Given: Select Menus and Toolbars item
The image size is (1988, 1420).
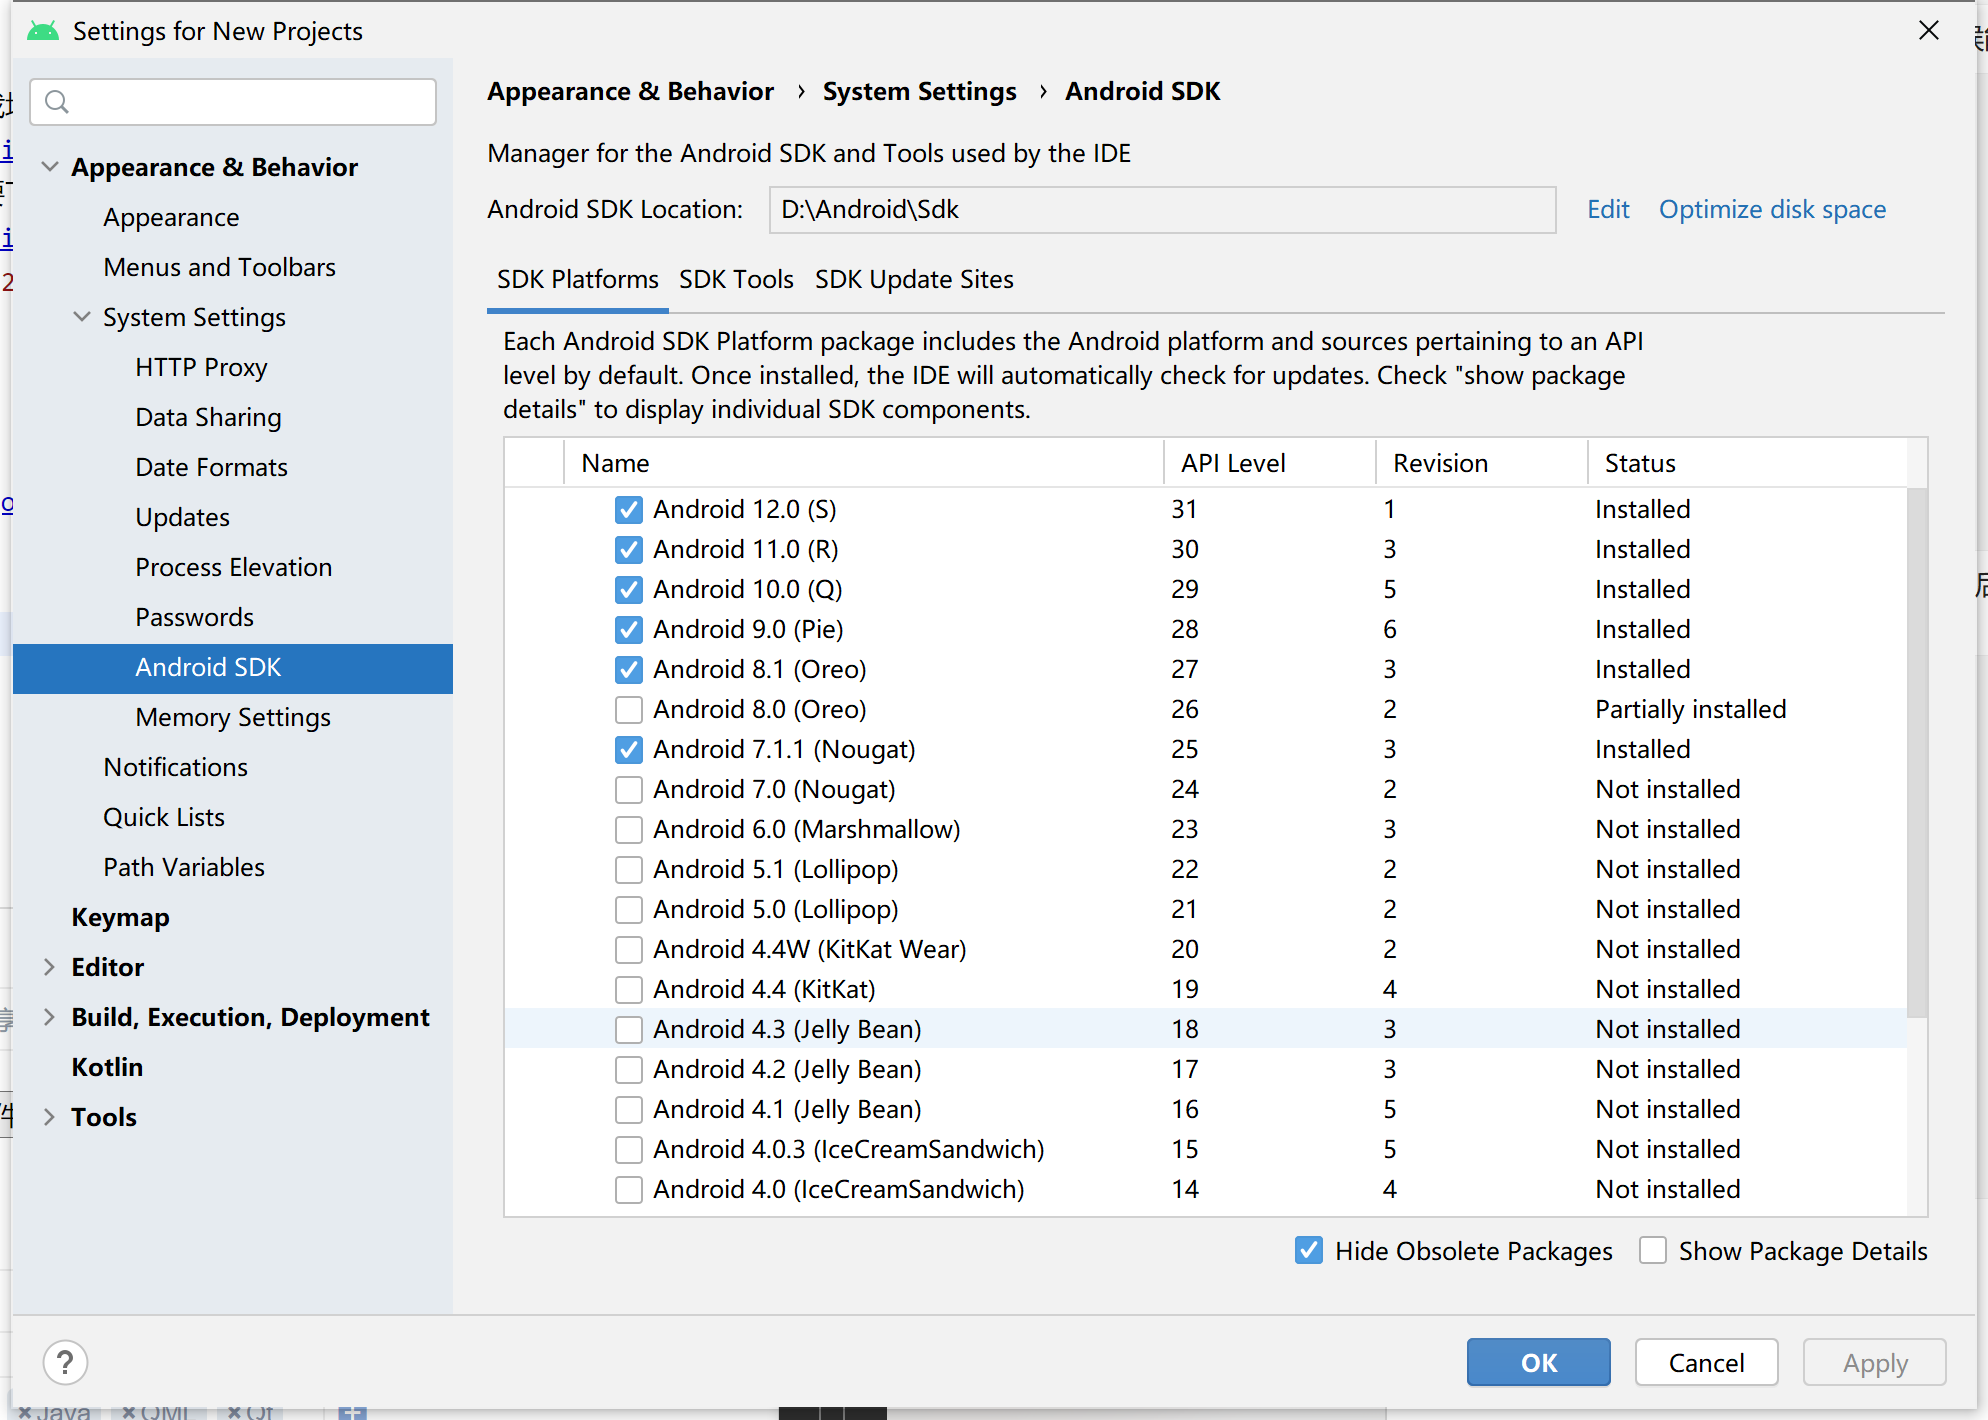Looking at the screenshot, I should click(219, 267).
